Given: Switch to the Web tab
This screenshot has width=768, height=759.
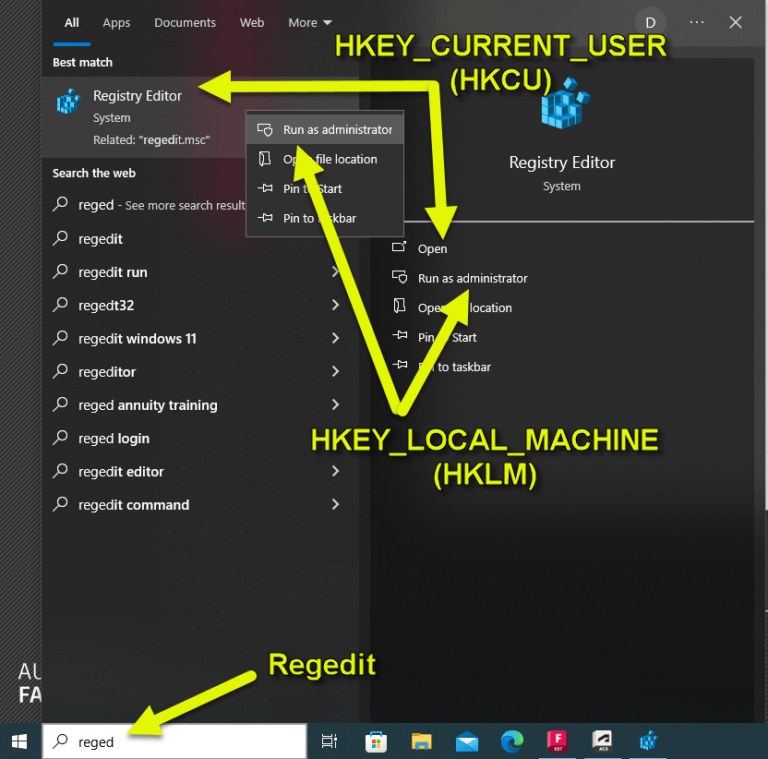Looking at the screenshot, I should [252, 23].
